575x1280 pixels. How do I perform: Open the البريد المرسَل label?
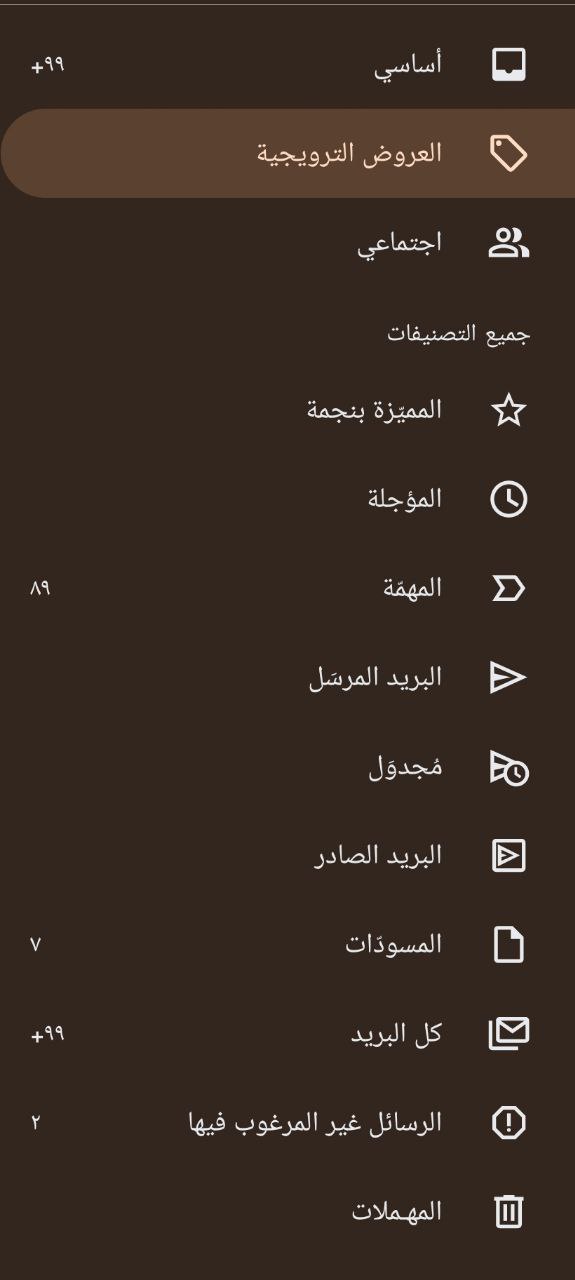[x=375, y=678]
